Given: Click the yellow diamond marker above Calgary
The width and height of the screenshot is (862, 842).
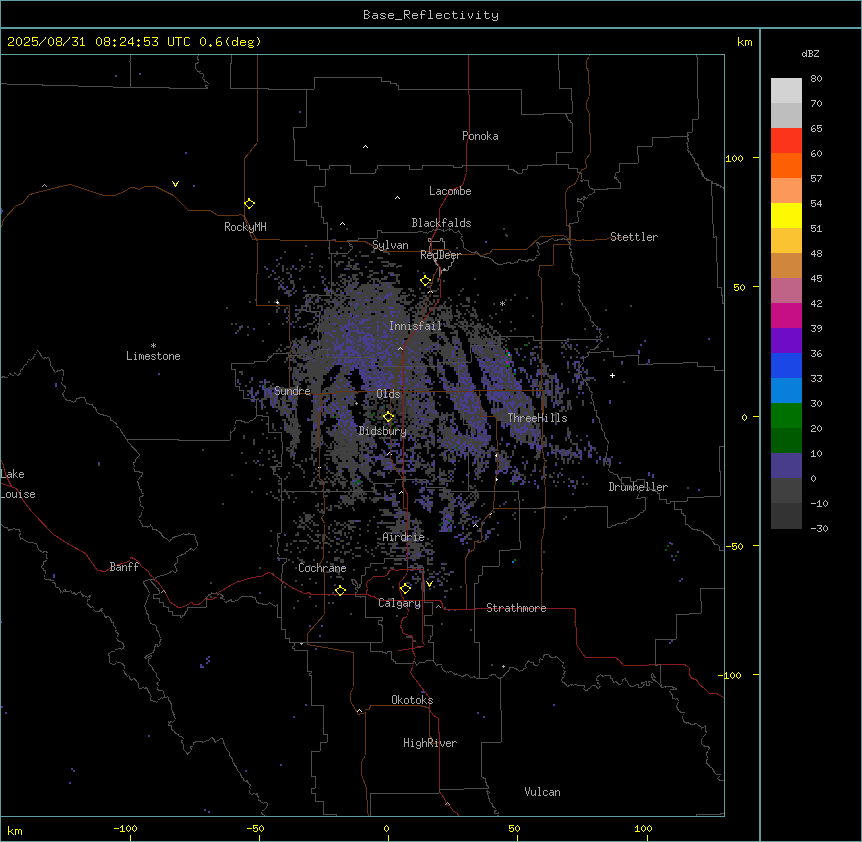Looking at the screenshot, I should 406,589.
